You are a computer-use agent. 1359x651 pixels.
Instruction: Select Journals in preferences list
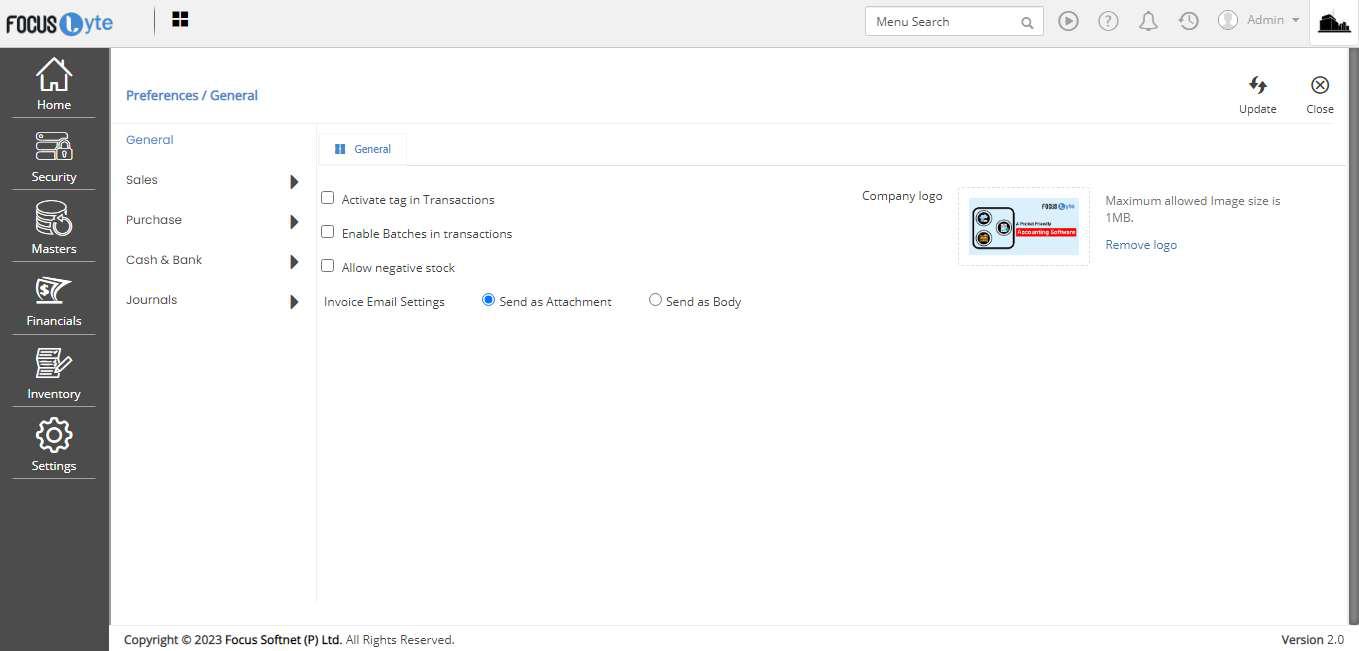click(152, 300)
